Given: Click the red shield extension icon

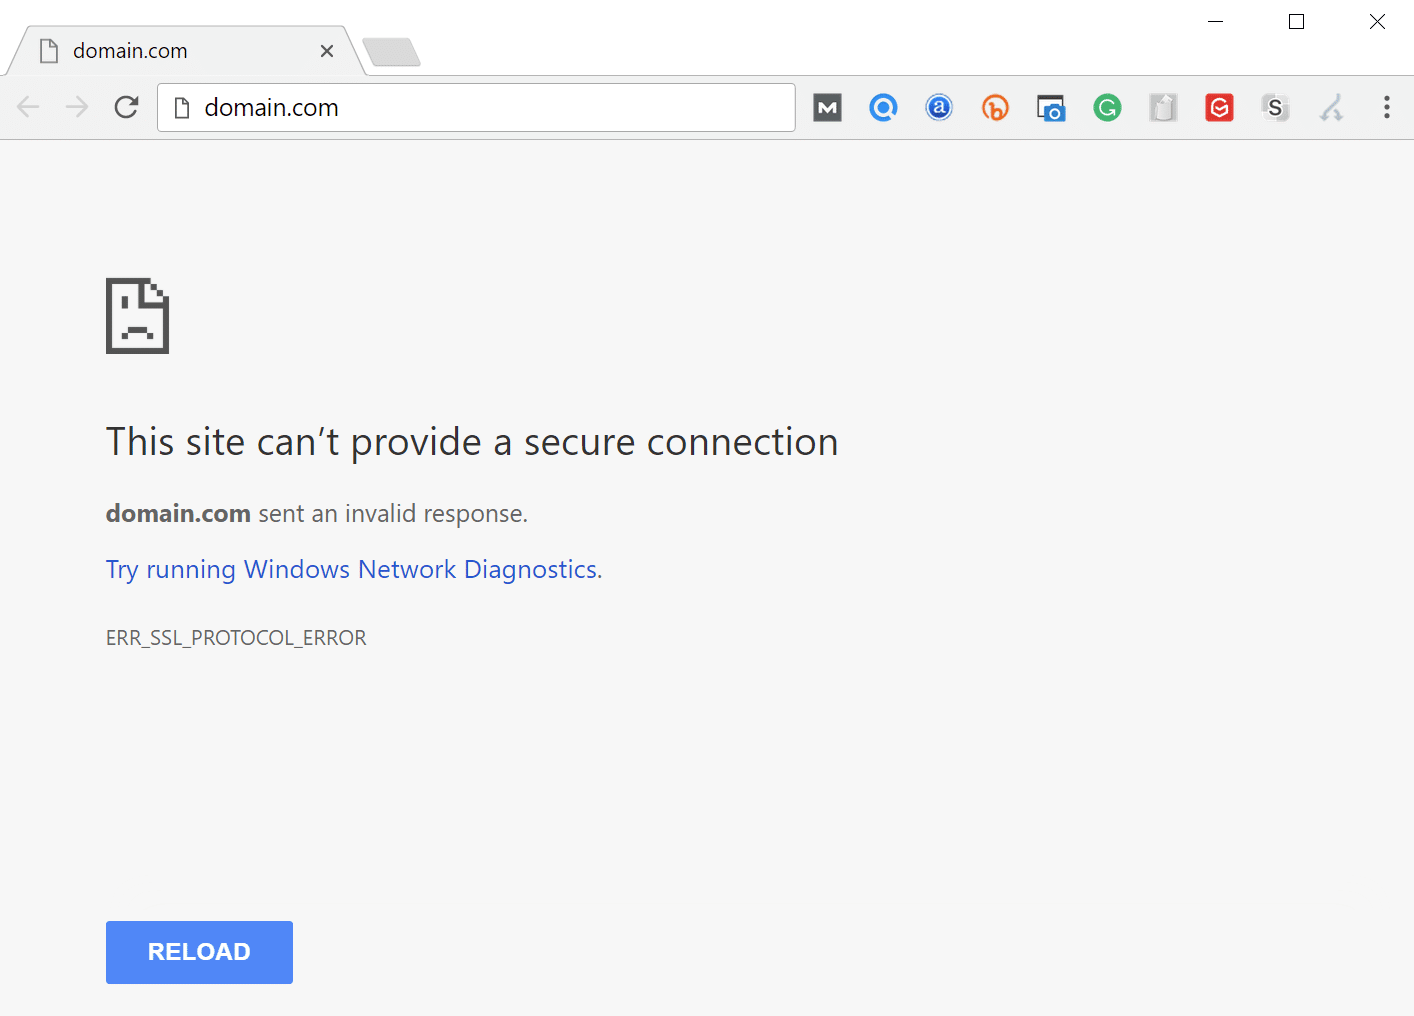Looking at the screenshot, I should (x=1219, y=107).
